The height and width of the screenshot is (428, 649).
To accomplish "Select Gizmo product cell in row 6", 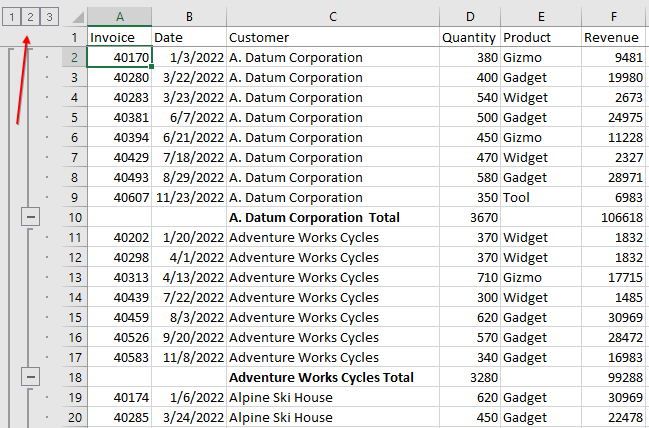I will [541, 137].
